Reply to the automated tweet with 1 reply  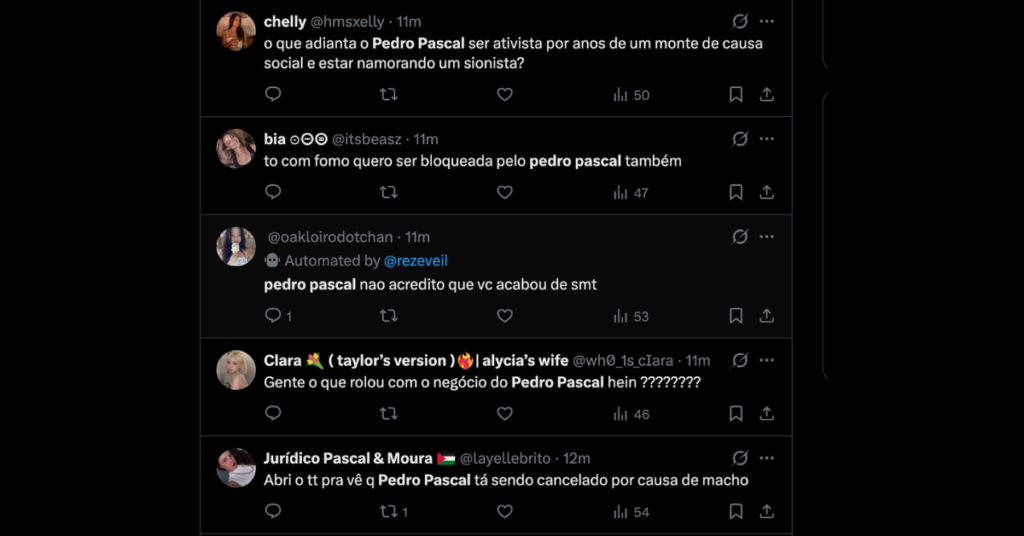(x=273, y=316)
